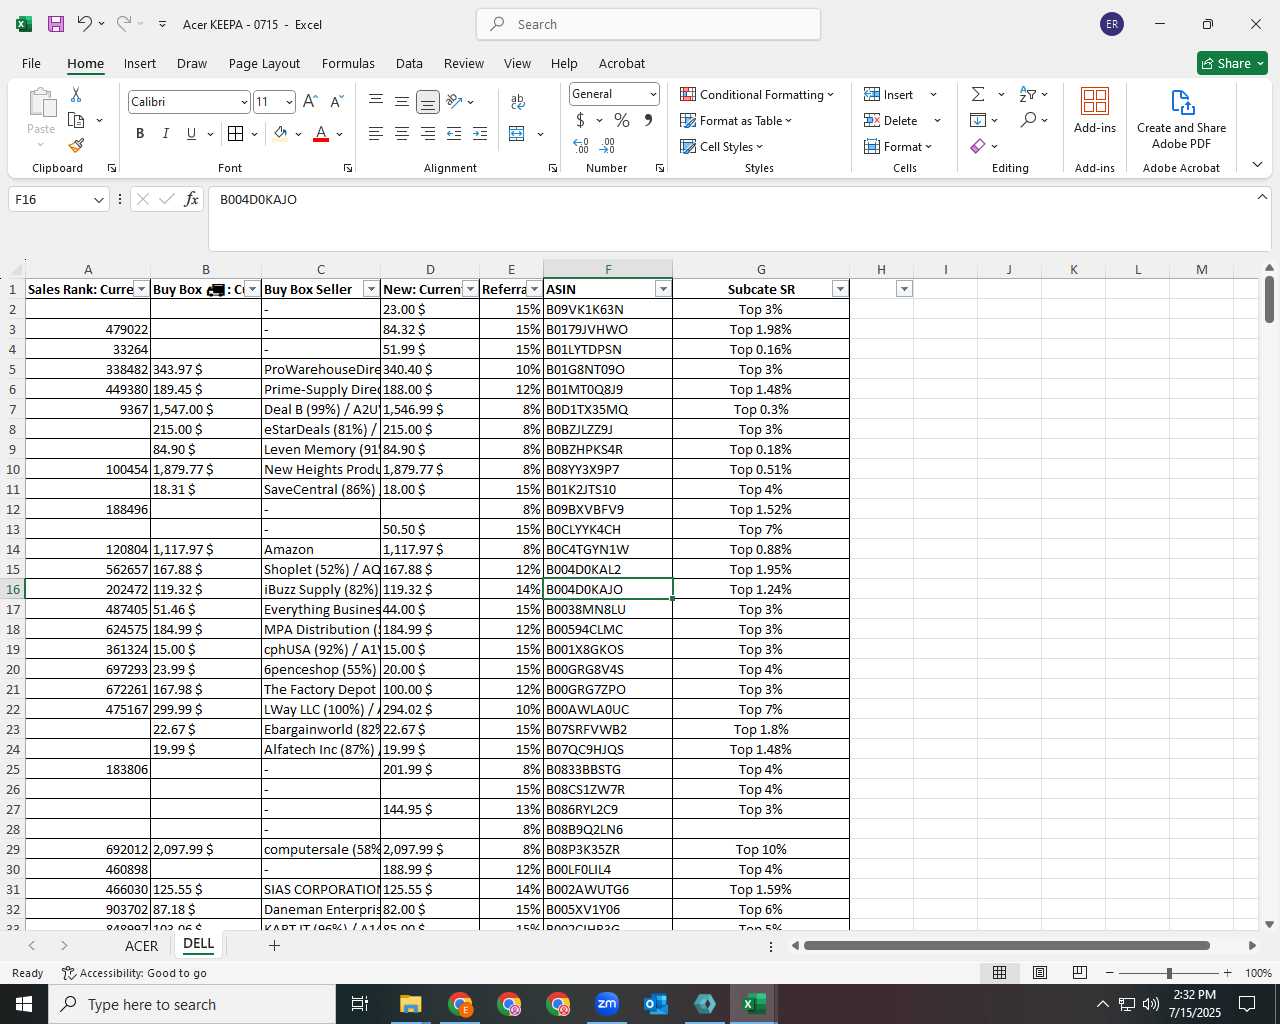
Task: Open ASIN column filter dropdown
Action: point(662,289)
